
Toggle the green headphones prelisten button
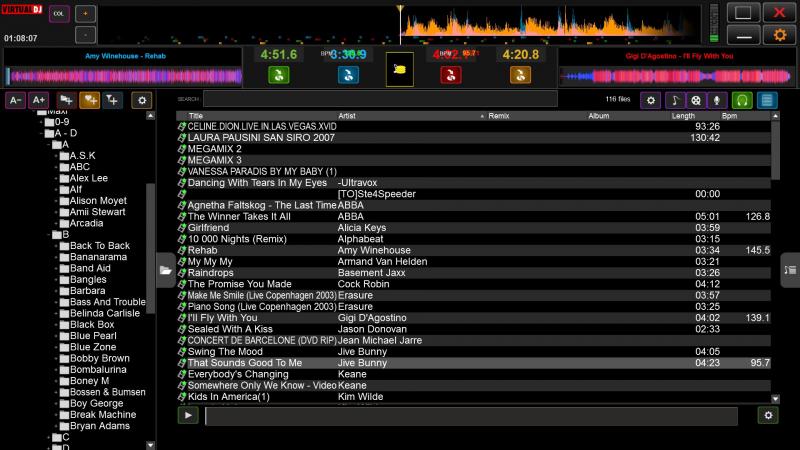coord(742,100)
